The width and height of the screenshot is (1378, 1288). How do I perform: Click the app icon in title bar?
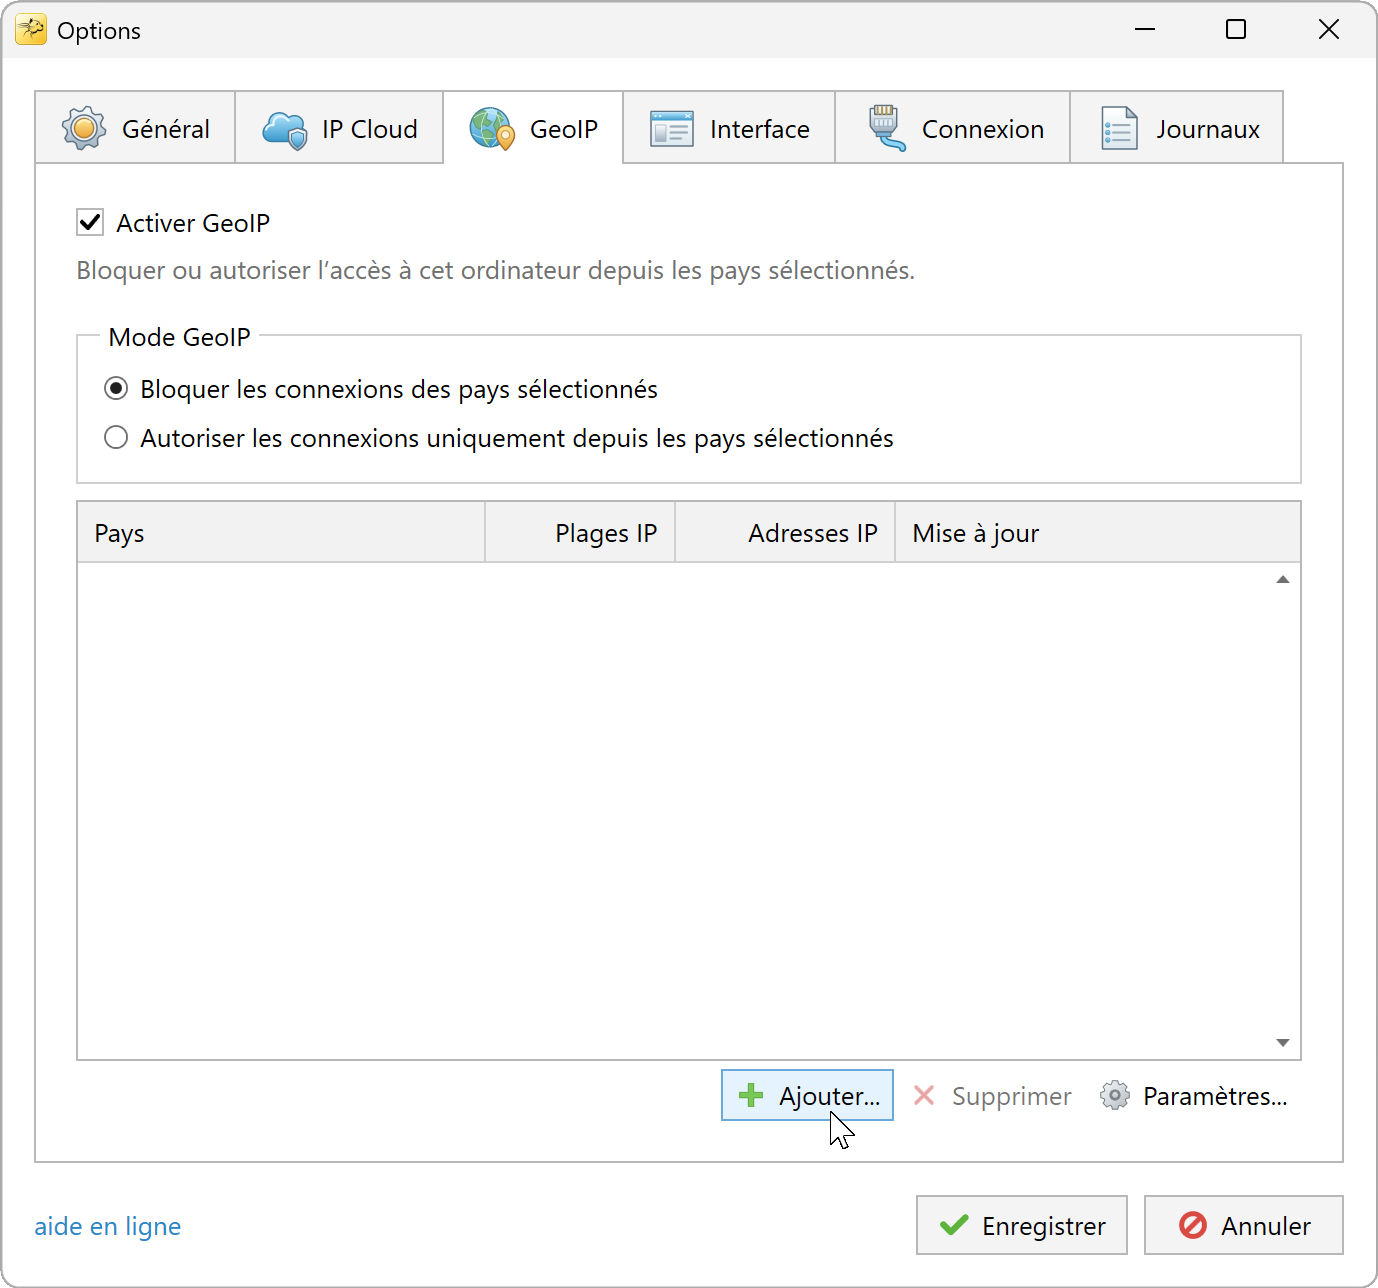tap(31, 30)
